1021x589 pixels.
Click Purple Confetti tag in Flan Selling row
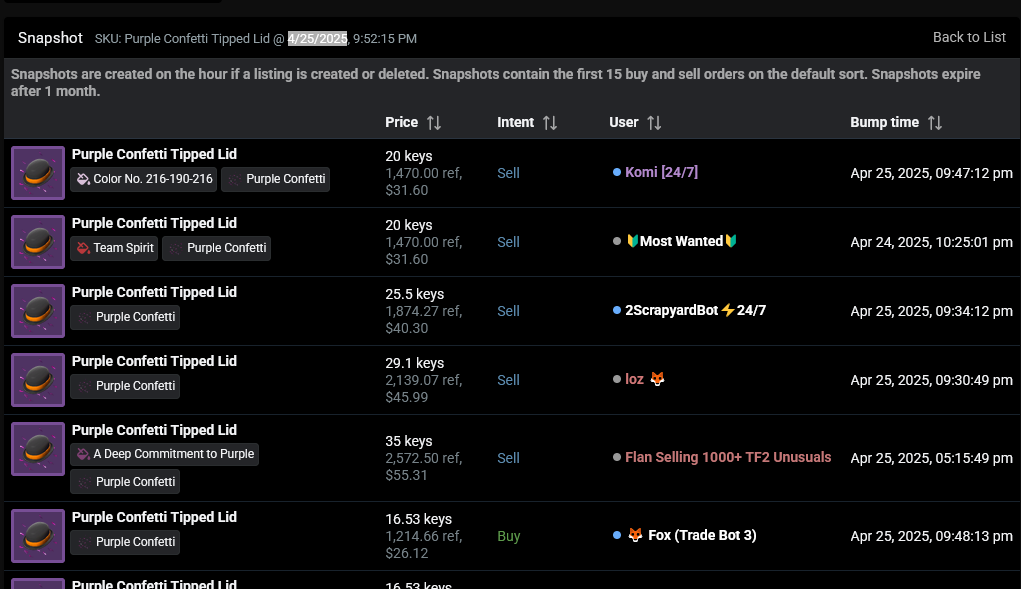pyautogui.click(x=125, y=482)
